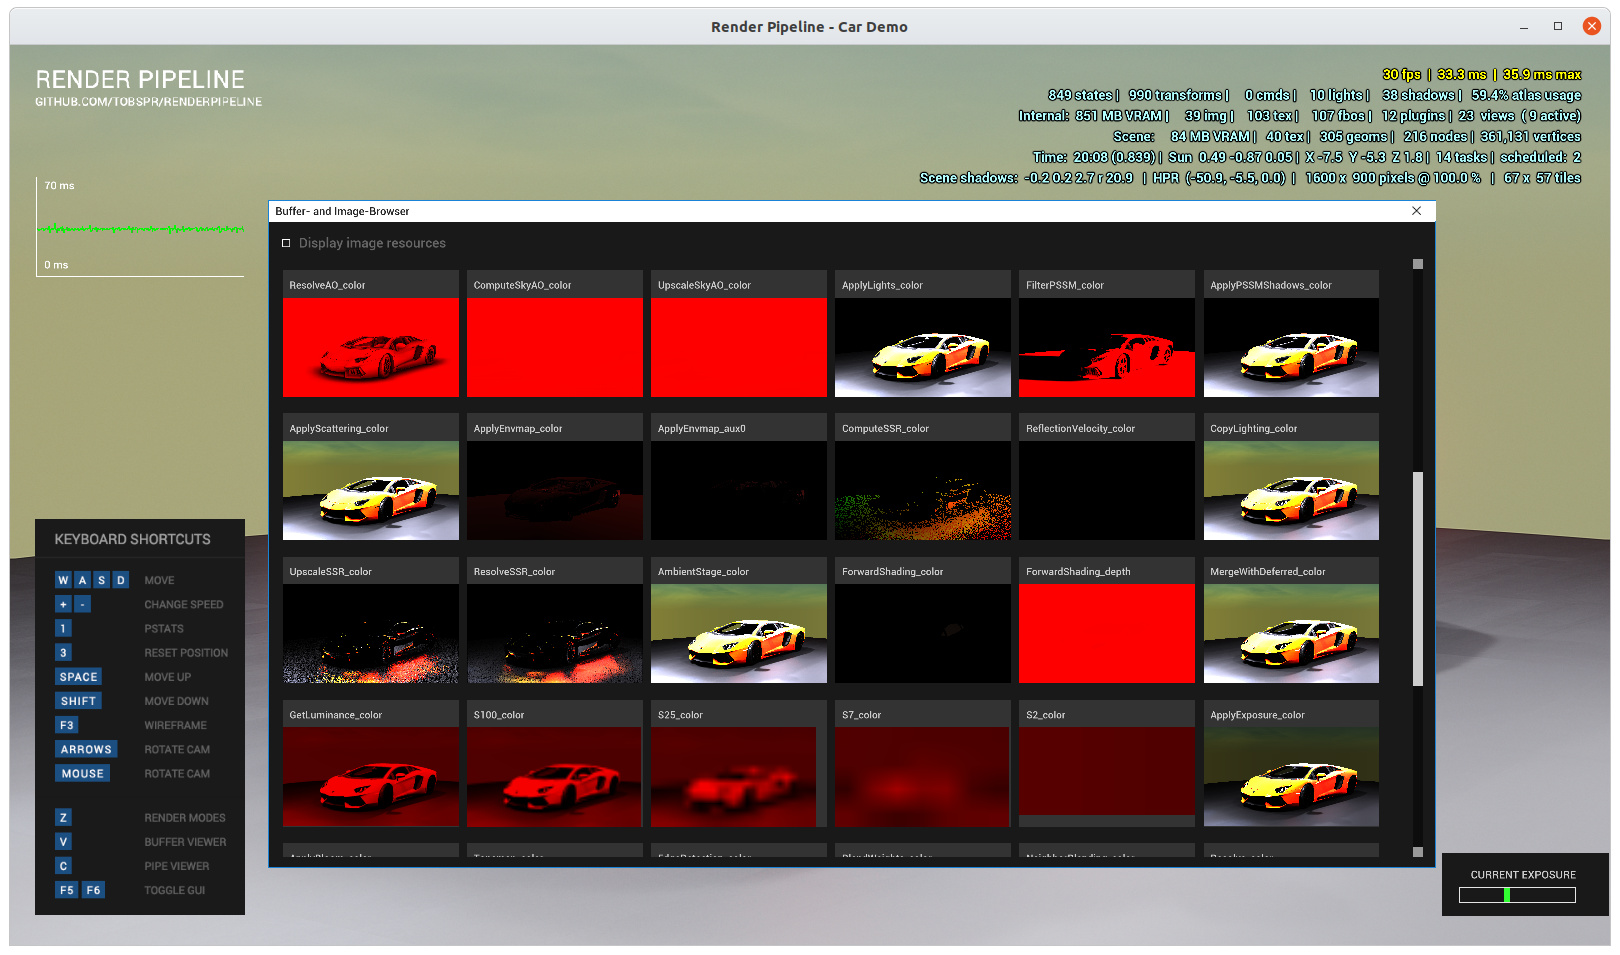Click the V key icon for buffer viewer
This screenshot has height=955, width=1620.
[x=63, y=842]
